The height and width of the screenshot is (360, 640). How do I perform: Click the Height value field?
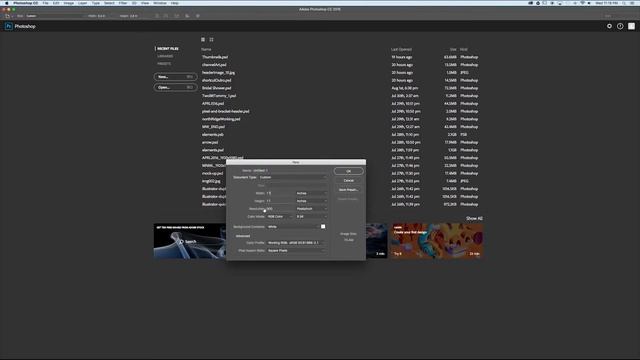pyautogui.click(x=280, y=201)
